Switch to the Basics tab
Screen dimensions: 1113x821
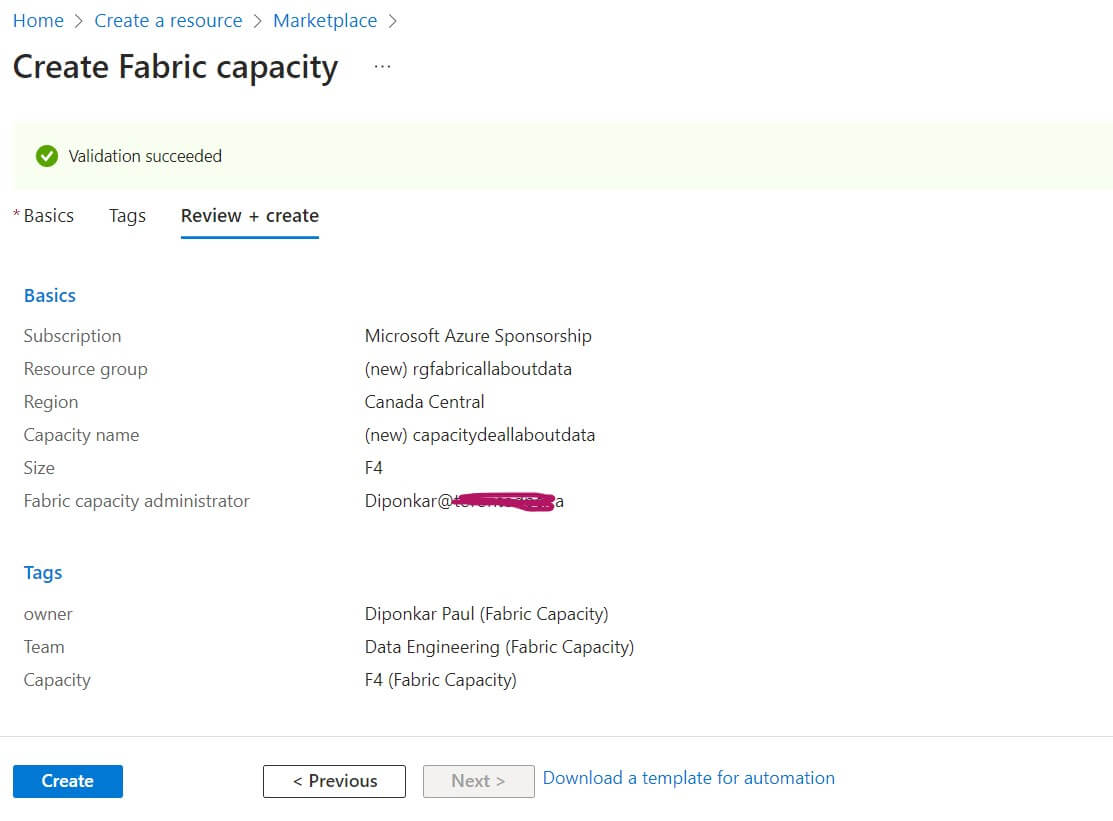pos(48,216)
